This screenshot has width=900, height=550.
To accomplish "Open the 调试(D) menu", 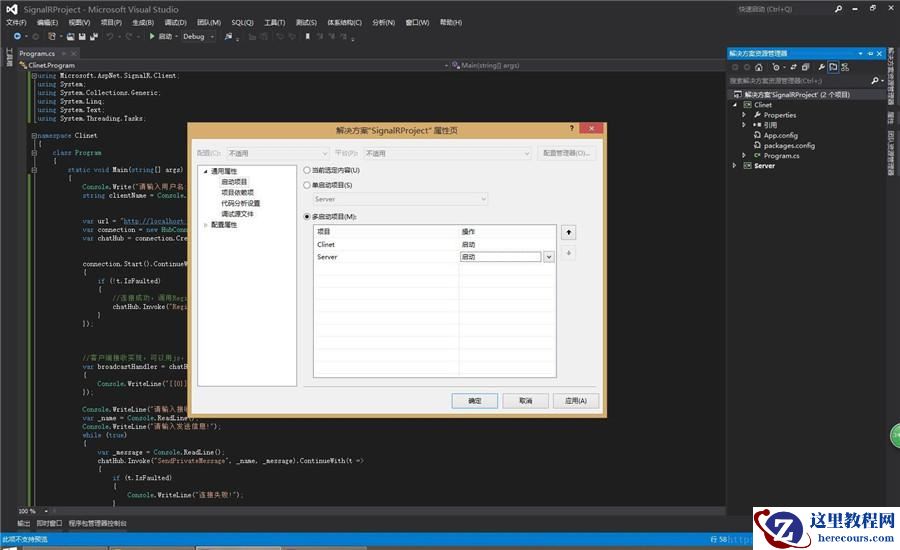I will pos(175,22).
